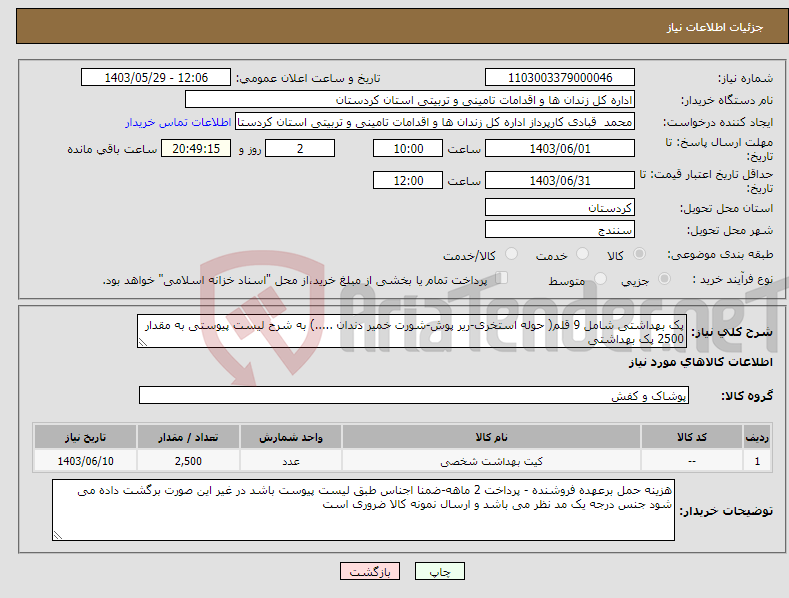789x598 pixels.
Task: Click the delivery city field سنندج
Action: point(560,230)
